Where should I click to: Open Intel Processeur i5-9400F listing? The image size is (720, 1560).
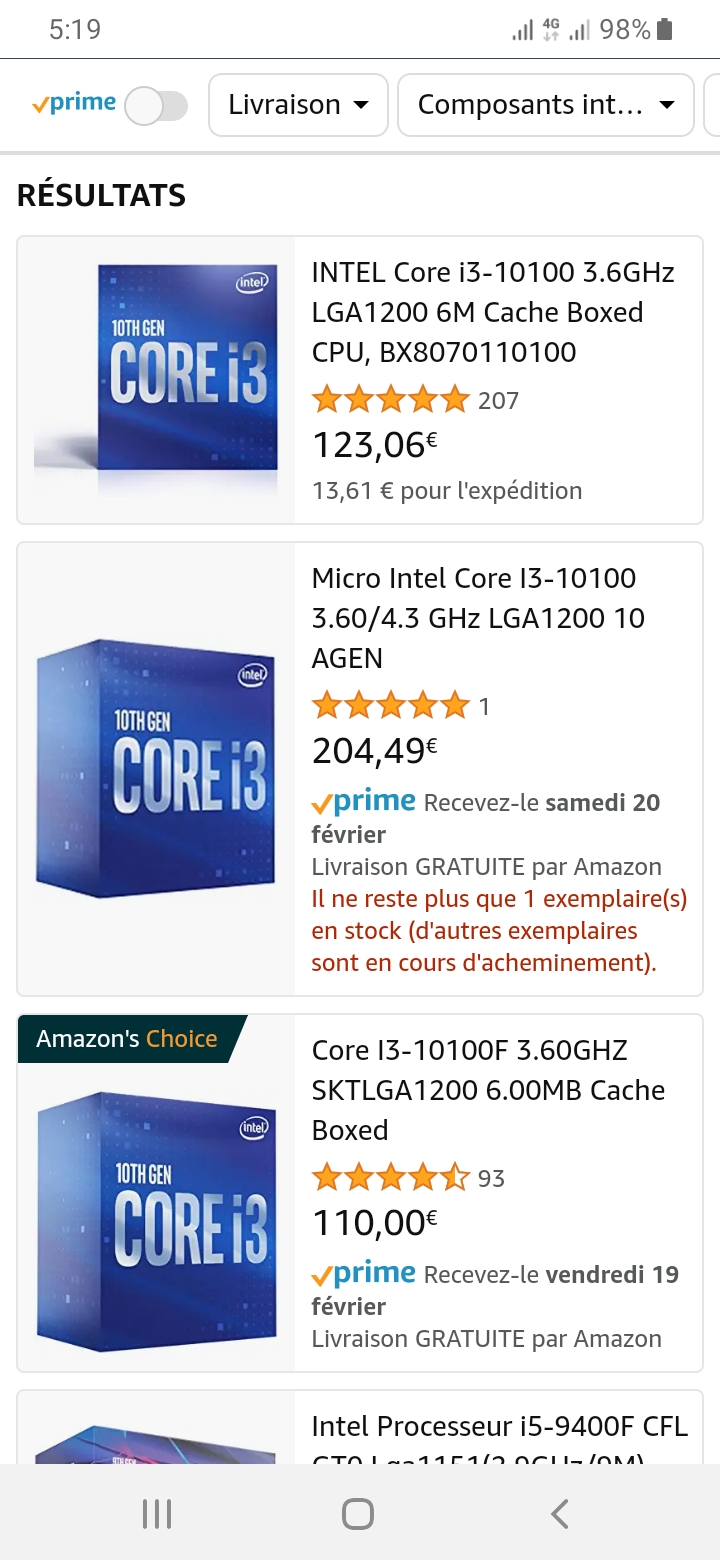[x=499, y=1427]
